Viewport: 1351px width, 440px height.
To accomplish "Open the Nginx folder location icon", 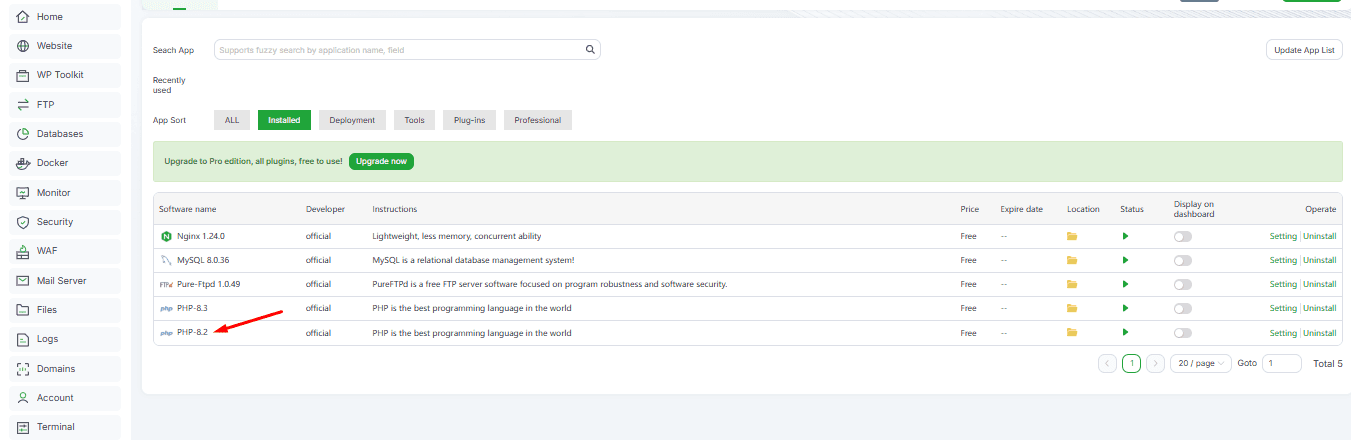I will [1072, 236].
